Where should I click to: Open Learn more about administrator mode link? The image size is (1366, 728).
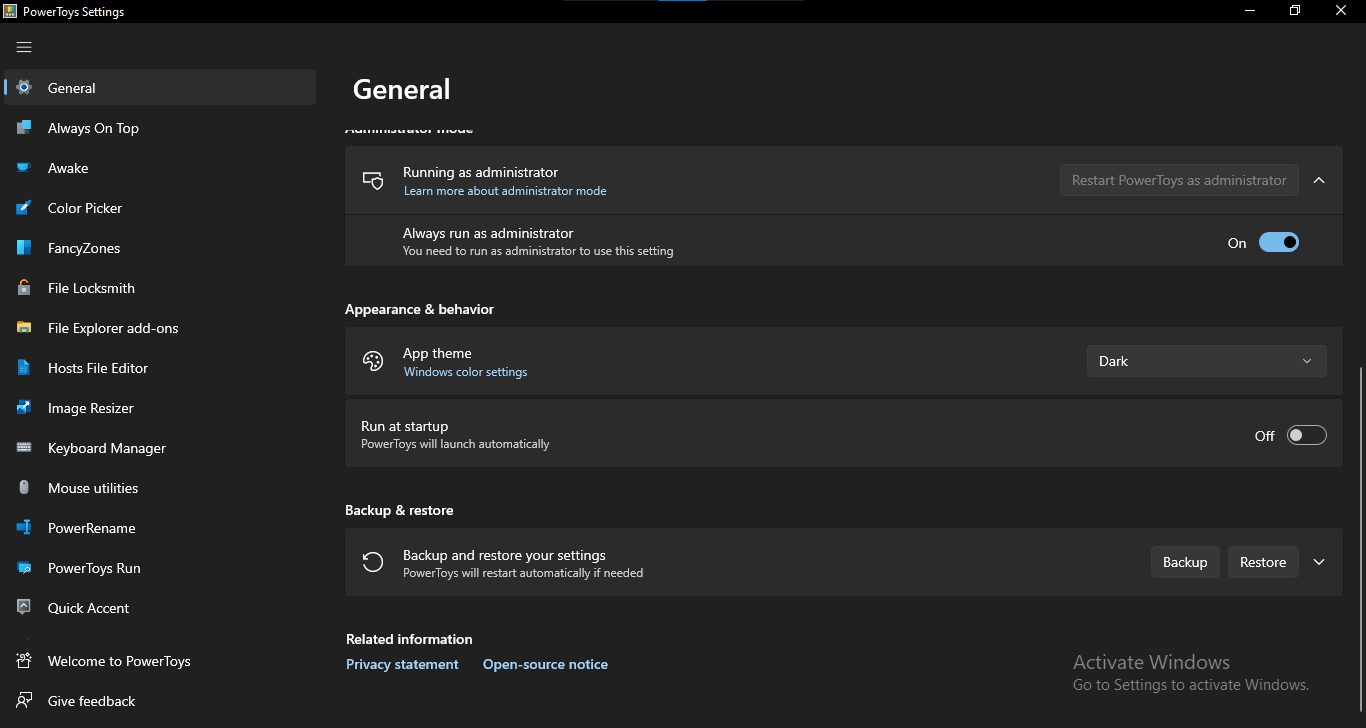pyautogui.click(x=505, y=191)
